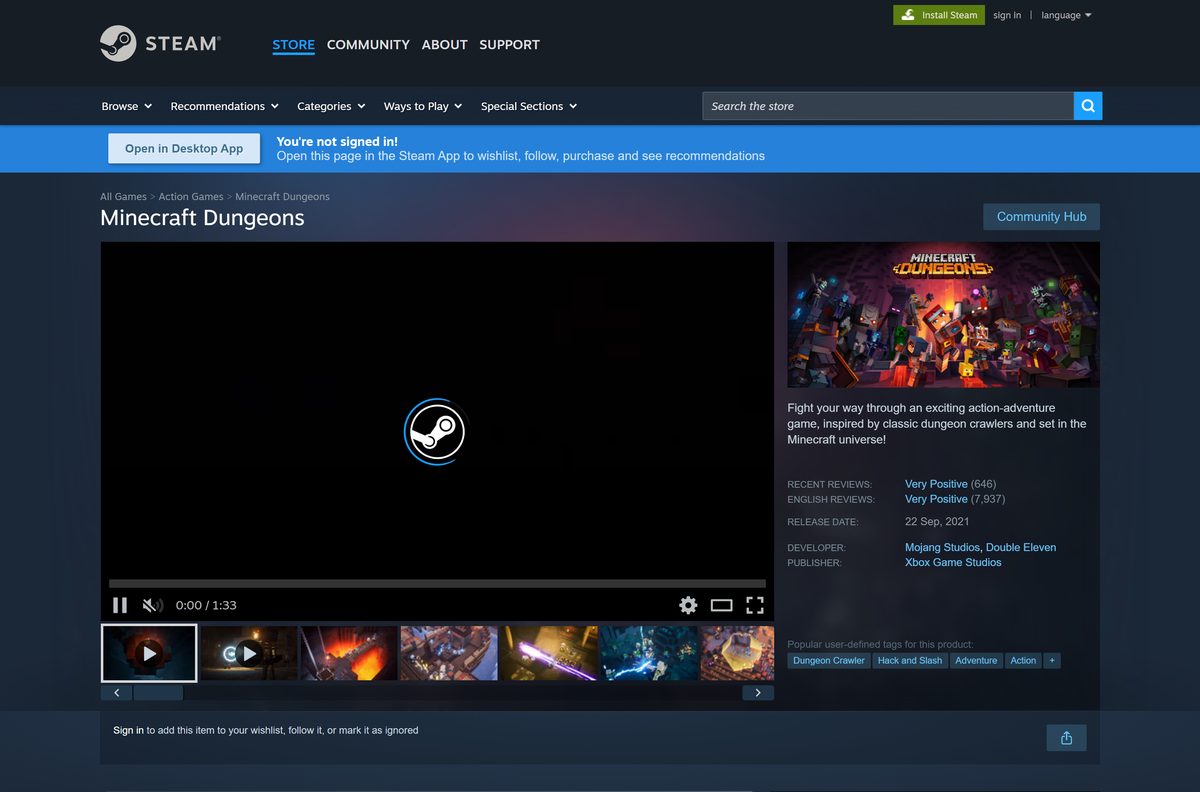Viewport: 1200px width, 792px height.
Task: Click the Install Steam button
Action: pos(939,15)
